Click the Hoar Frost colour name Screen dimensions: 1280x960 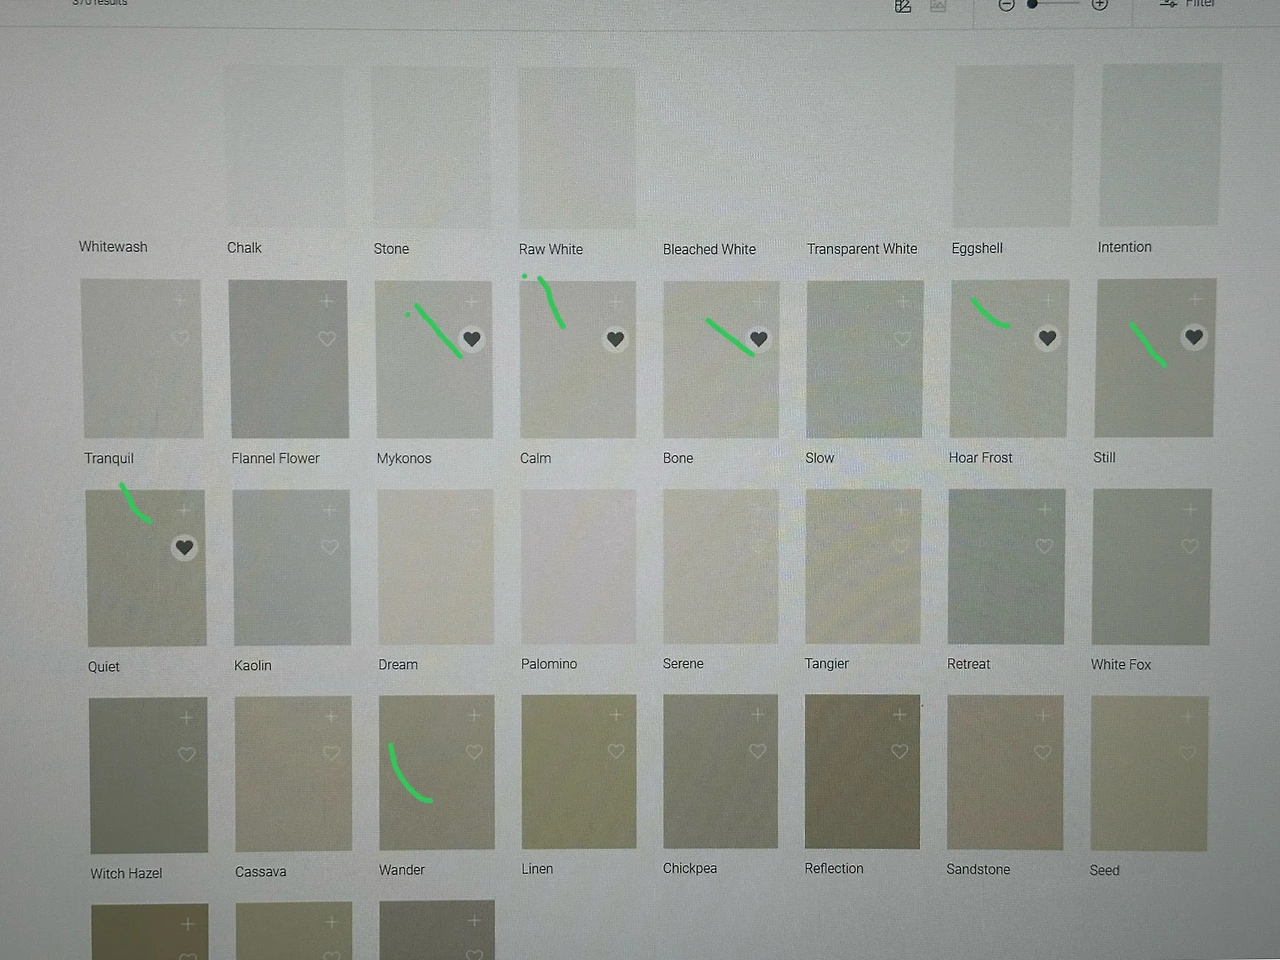click(x=980, y=457)
